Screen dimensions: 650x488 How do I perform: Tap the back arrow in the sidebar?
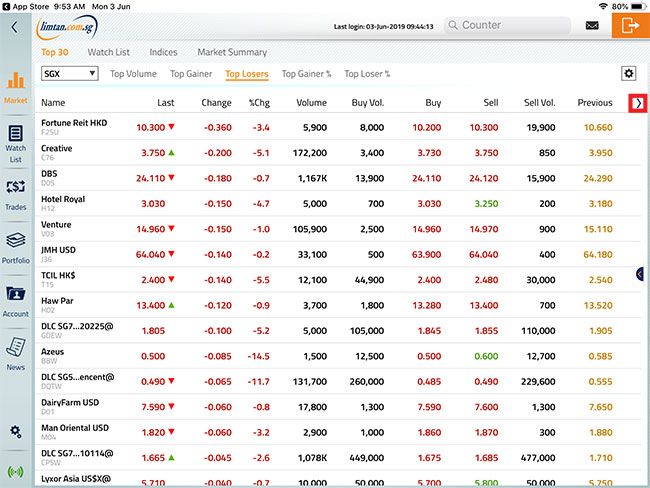click(15, 27)
